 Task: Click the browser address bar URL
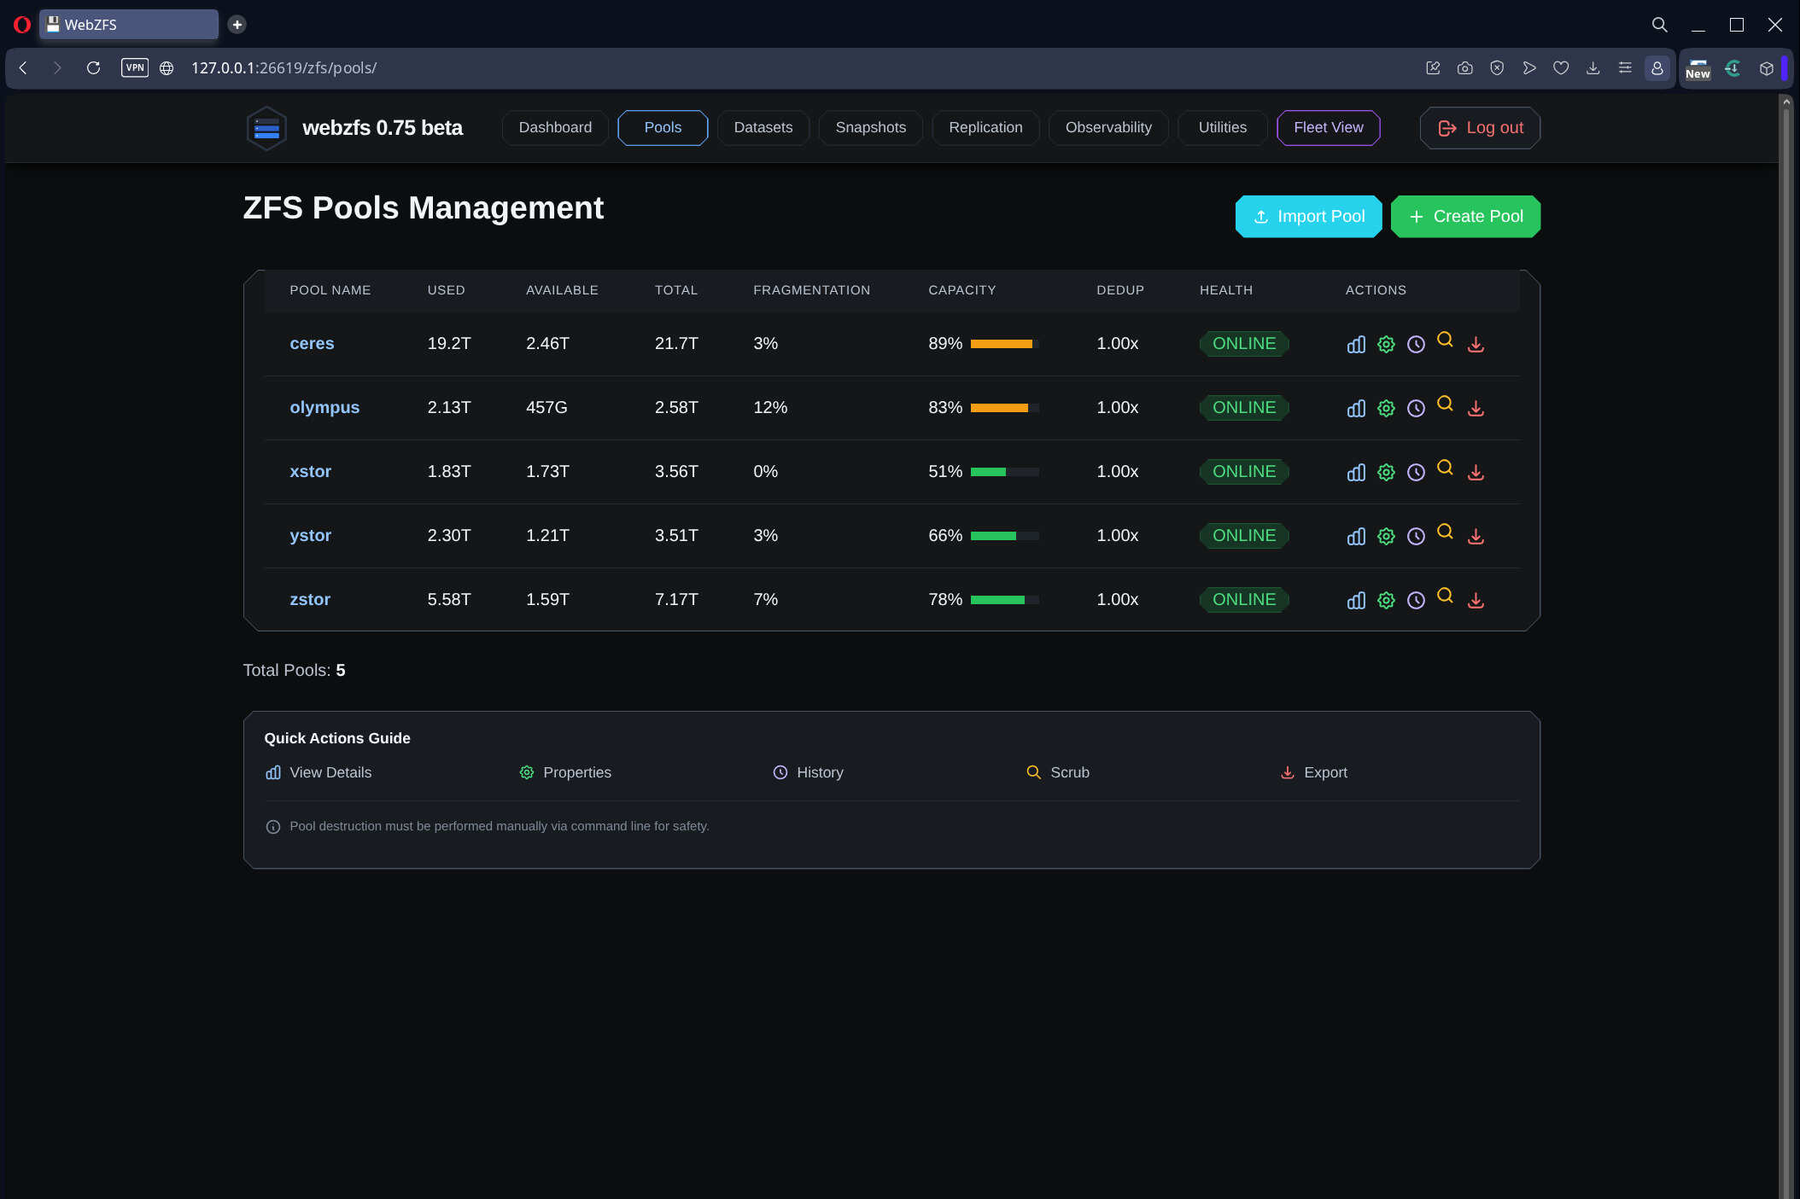(283, 68)
